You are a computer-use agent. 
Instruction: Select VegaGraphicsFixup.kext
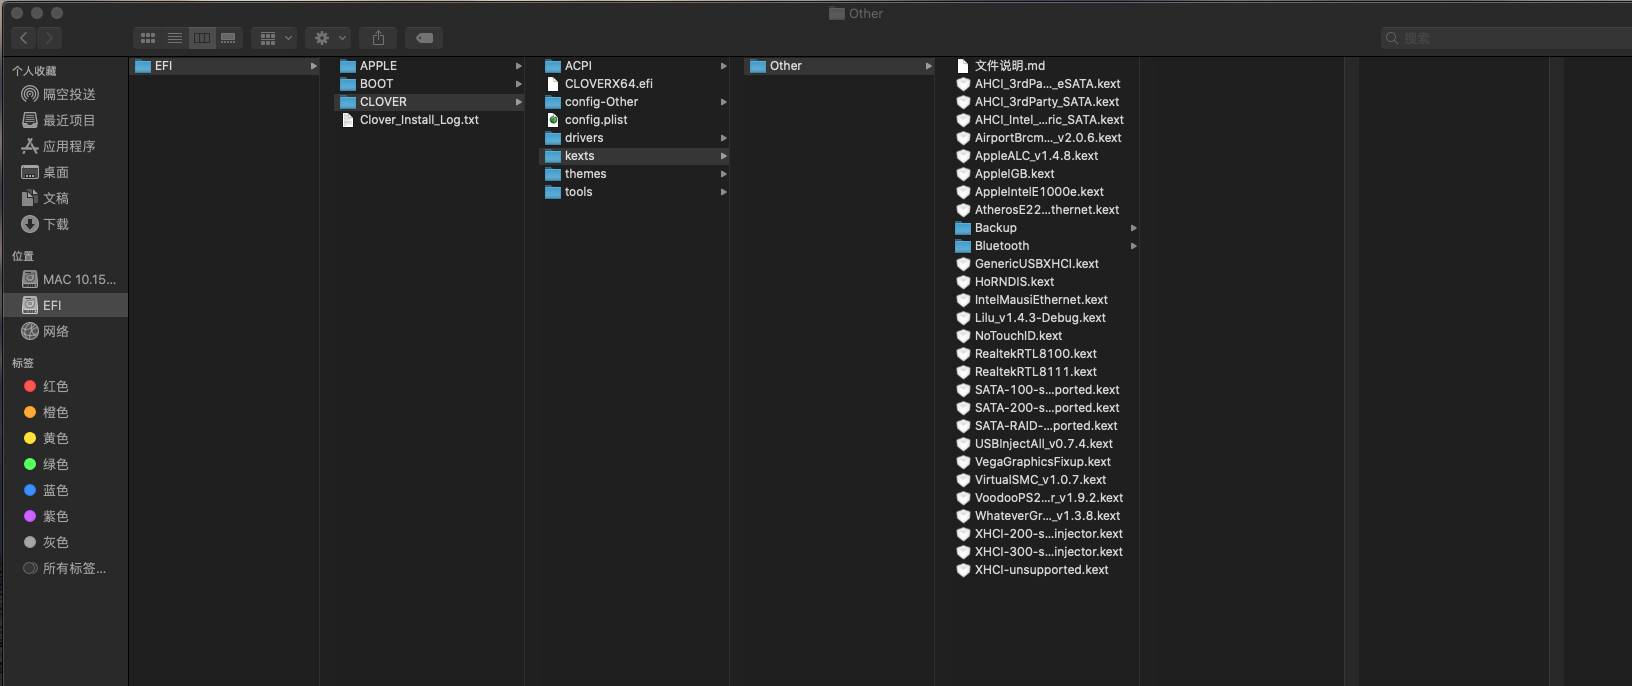point(1044,462)
